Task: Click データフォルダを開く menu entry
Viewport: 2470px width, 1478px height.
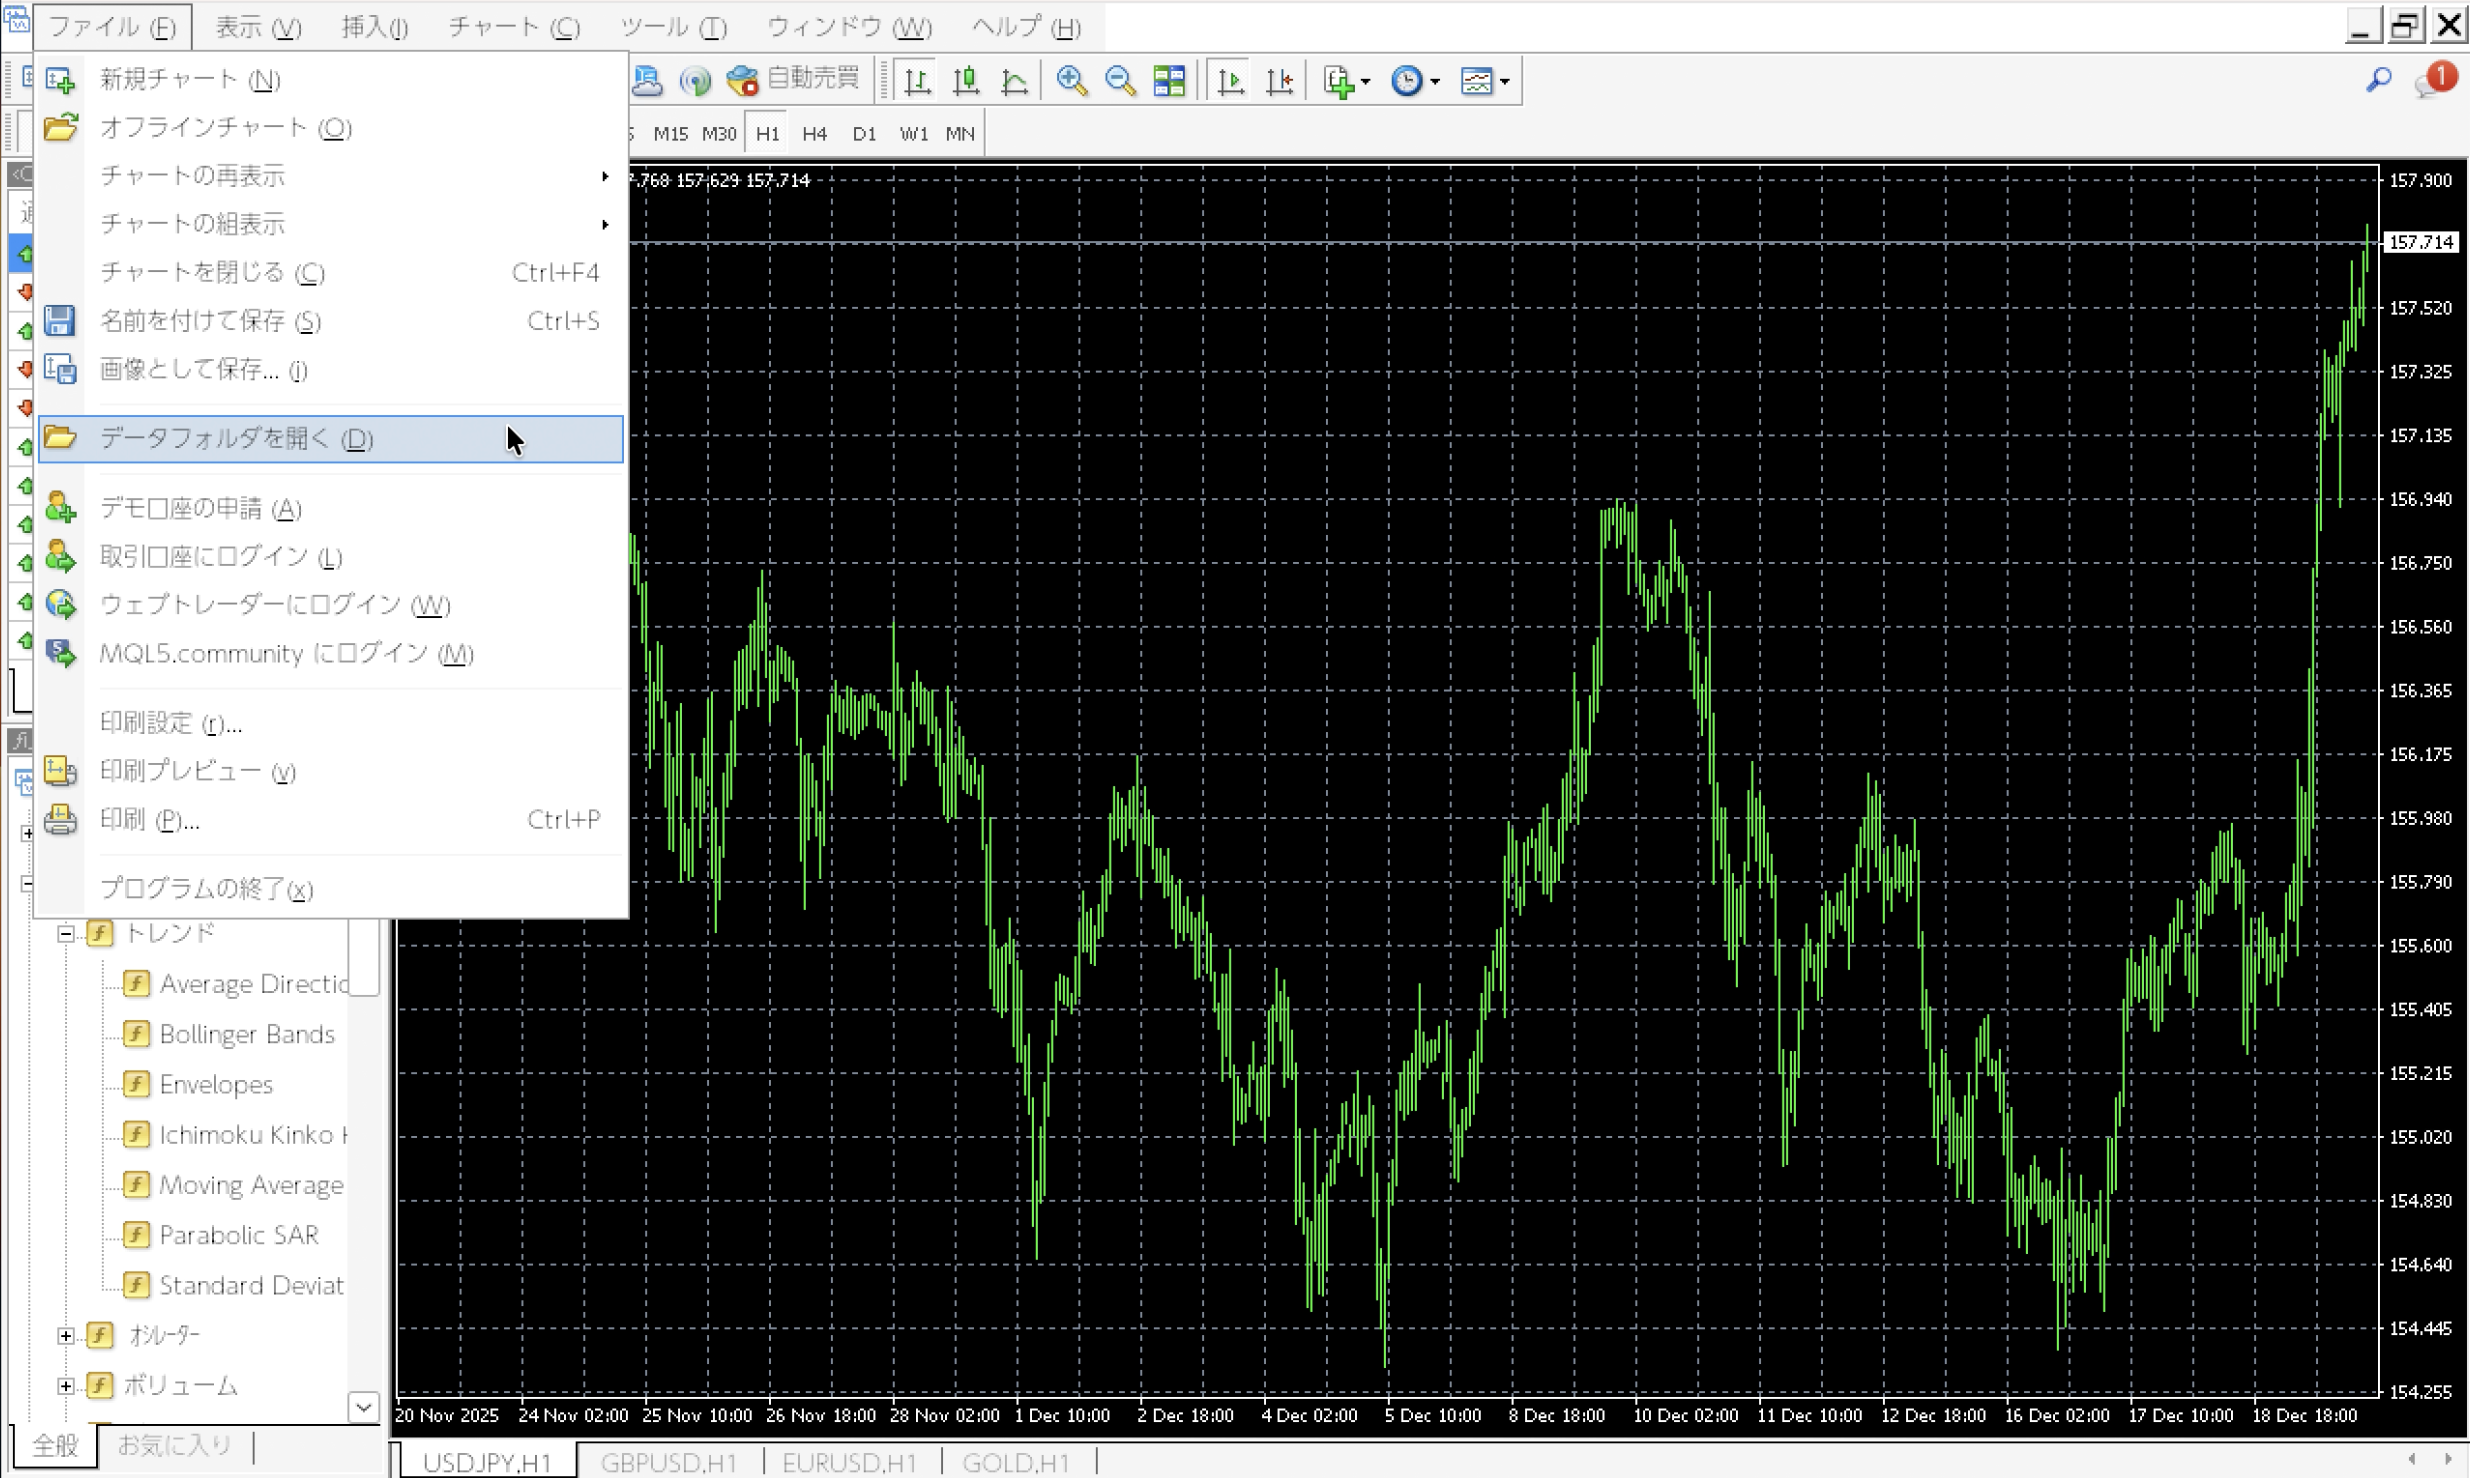Action: coord(236,439)
